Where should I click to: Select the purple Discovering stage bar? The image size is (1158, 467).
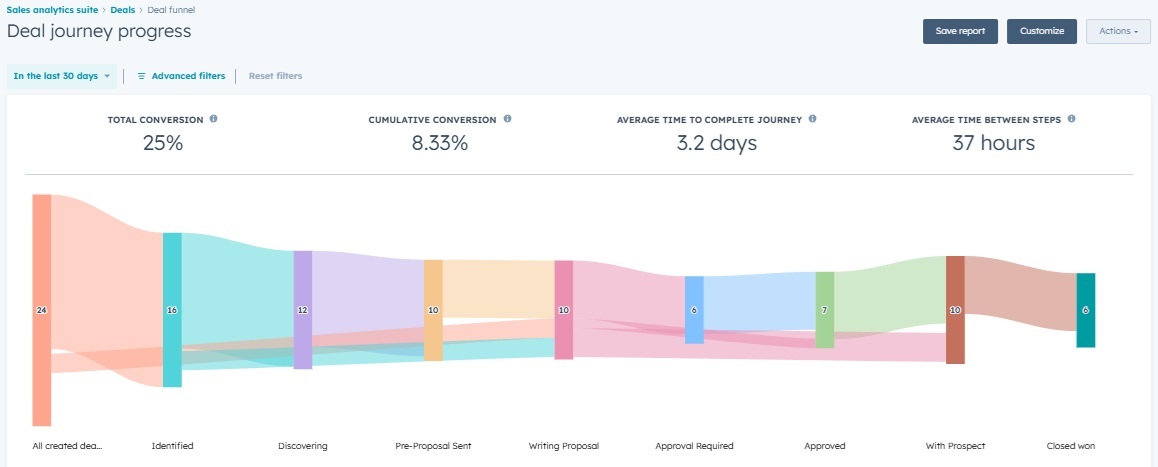(x=303, y=310)
